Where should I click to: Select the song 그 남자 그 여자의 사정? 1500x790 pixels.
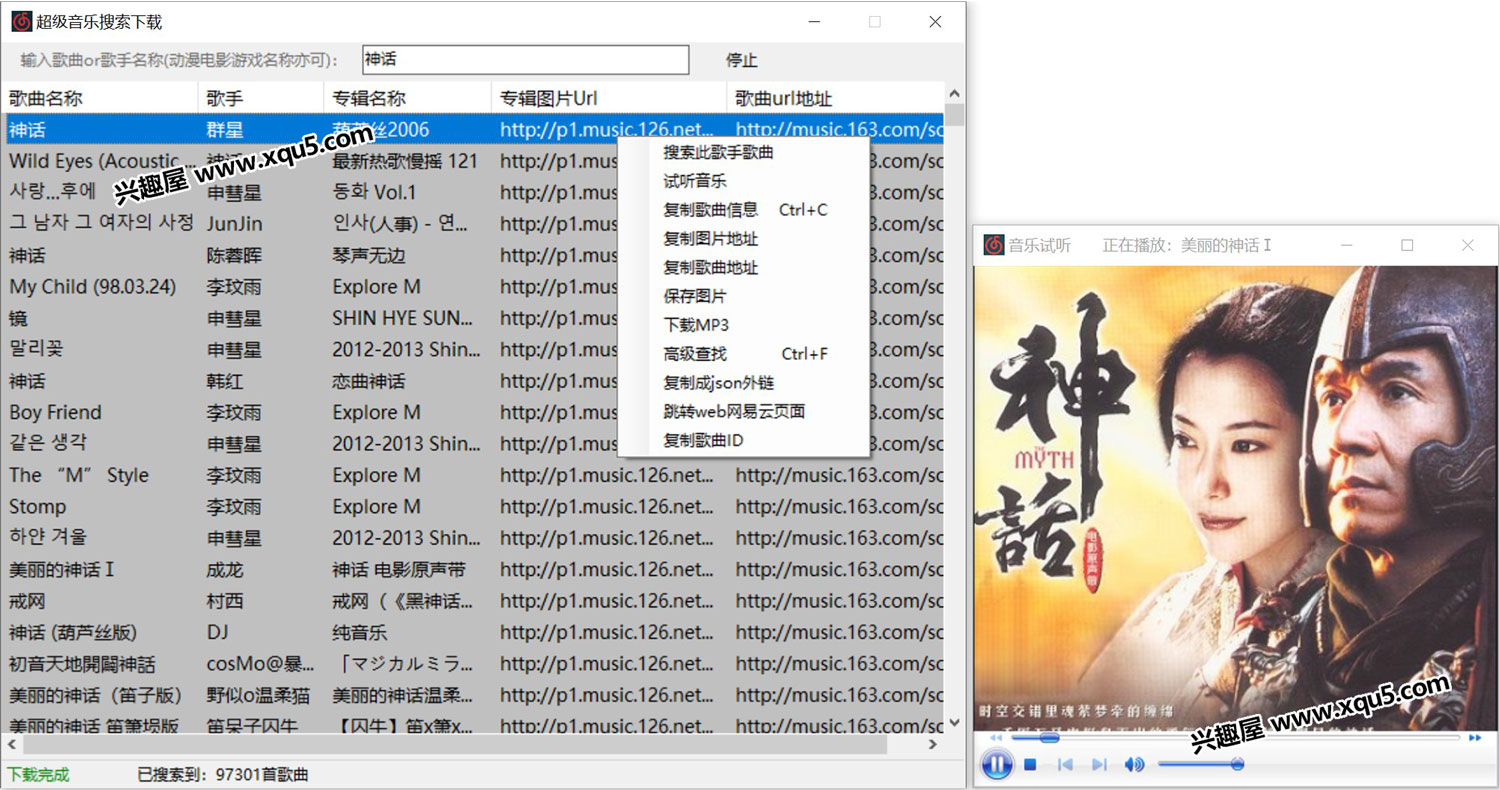101,223
